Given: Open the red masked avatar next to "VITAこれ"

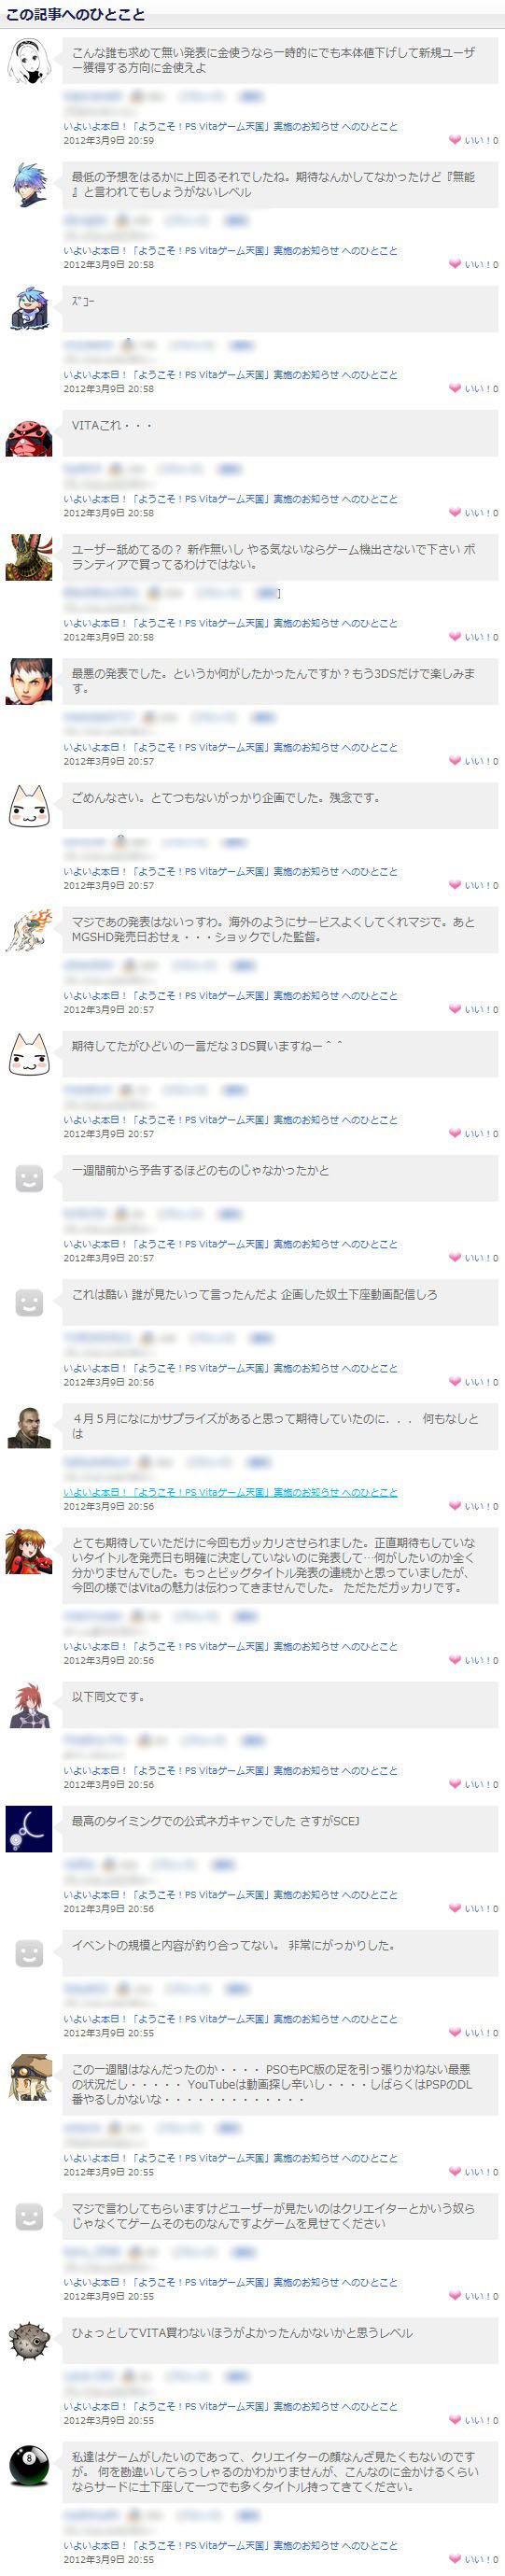Looking at the screenshot, I should point(29,435).
